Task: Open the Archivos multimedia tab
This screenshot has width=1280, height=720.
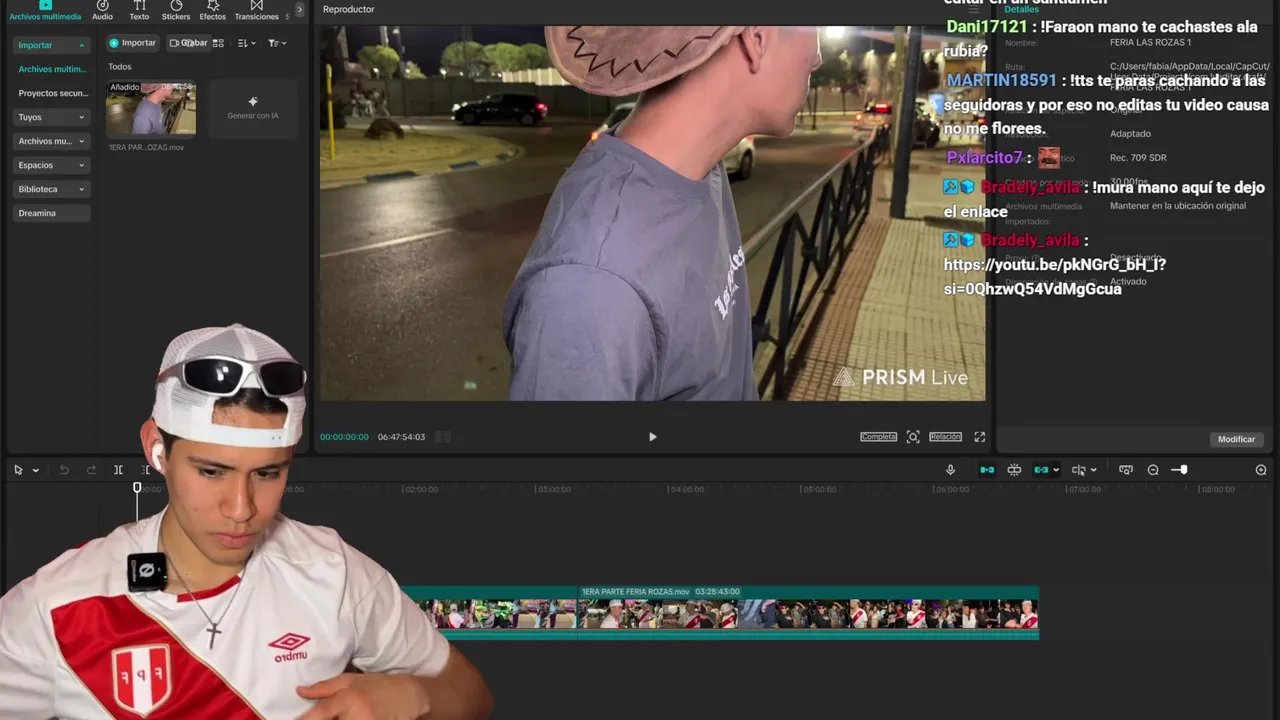Action: pyautogui.click(x=45, y=11)
